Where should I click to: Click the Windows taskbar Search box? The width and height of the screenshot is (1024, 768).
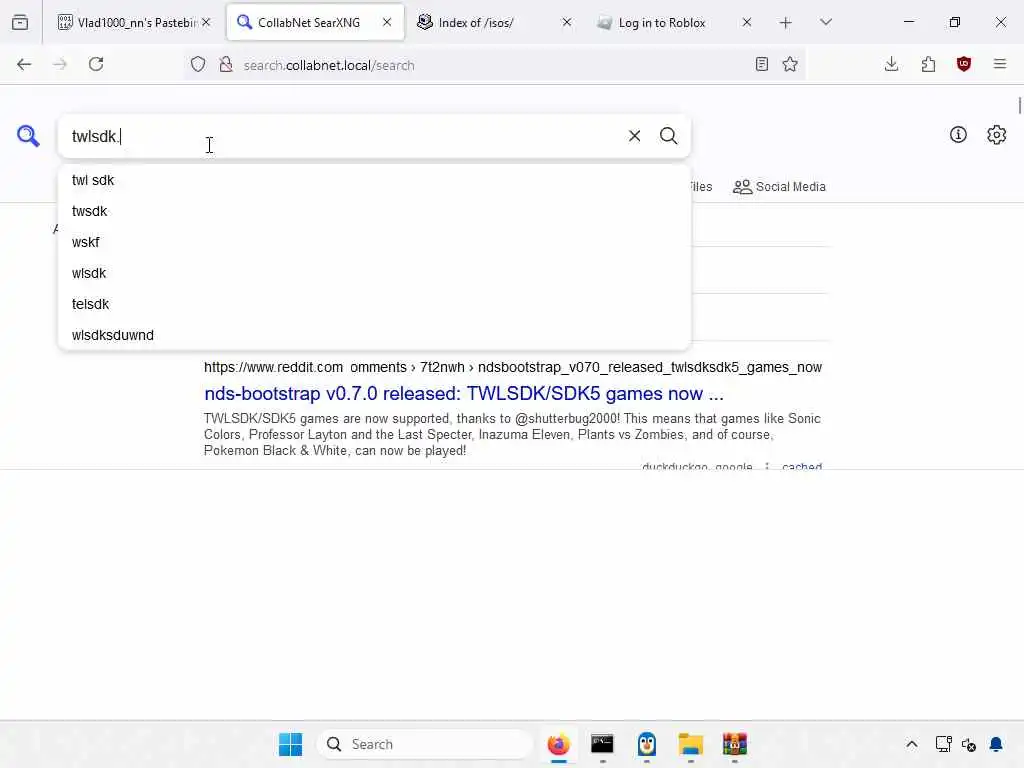click(425, 744)
